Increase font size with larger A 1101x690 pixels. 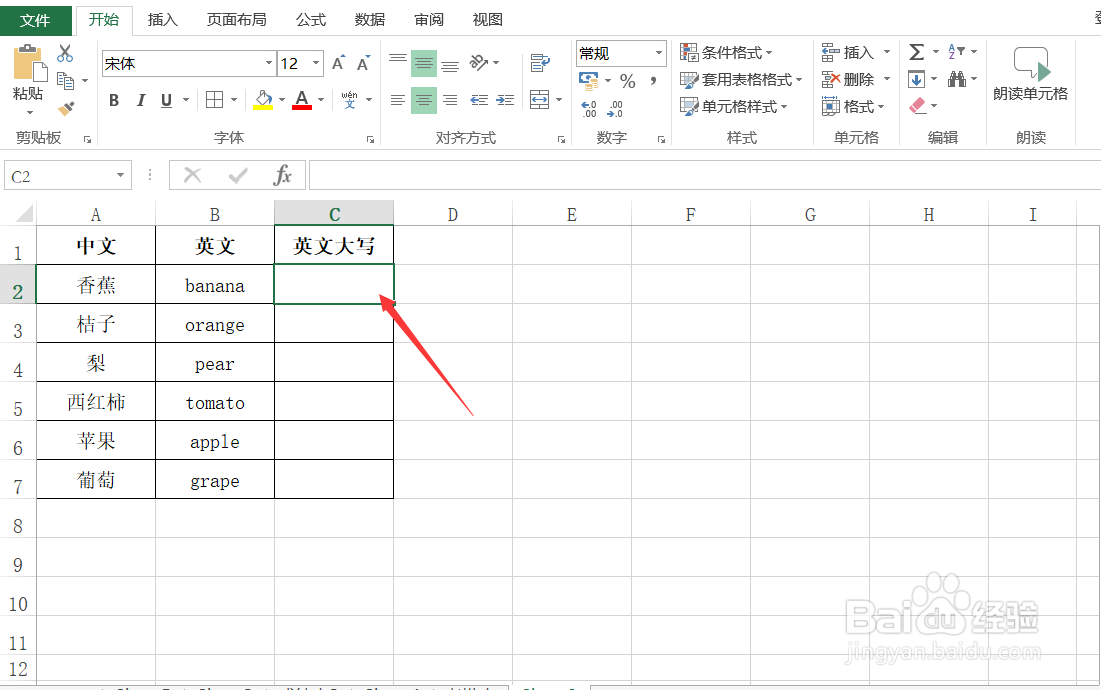[338, 63]
